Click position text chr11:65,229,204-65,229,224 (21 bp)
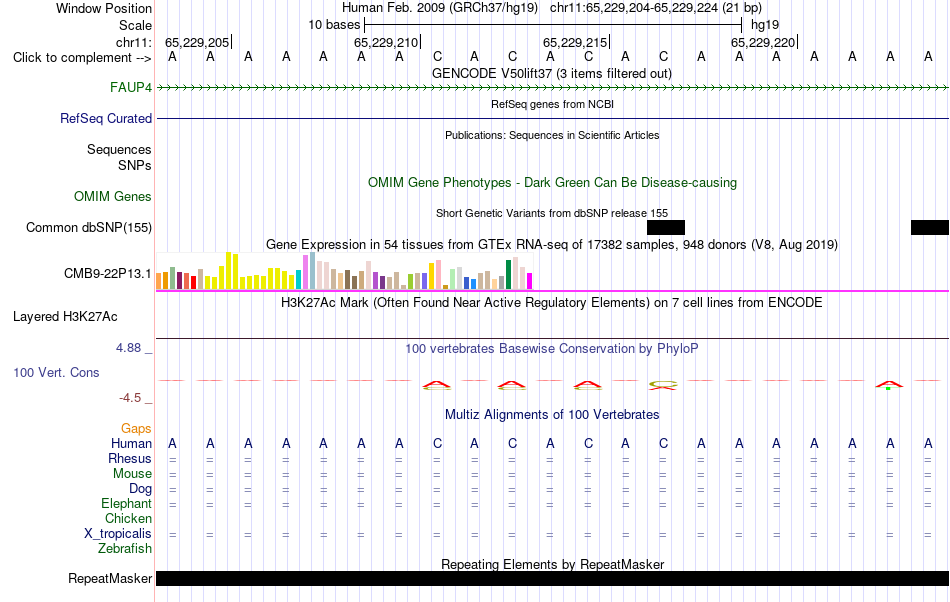The width and height of the screenshot is (950, 602). (656, 8)
